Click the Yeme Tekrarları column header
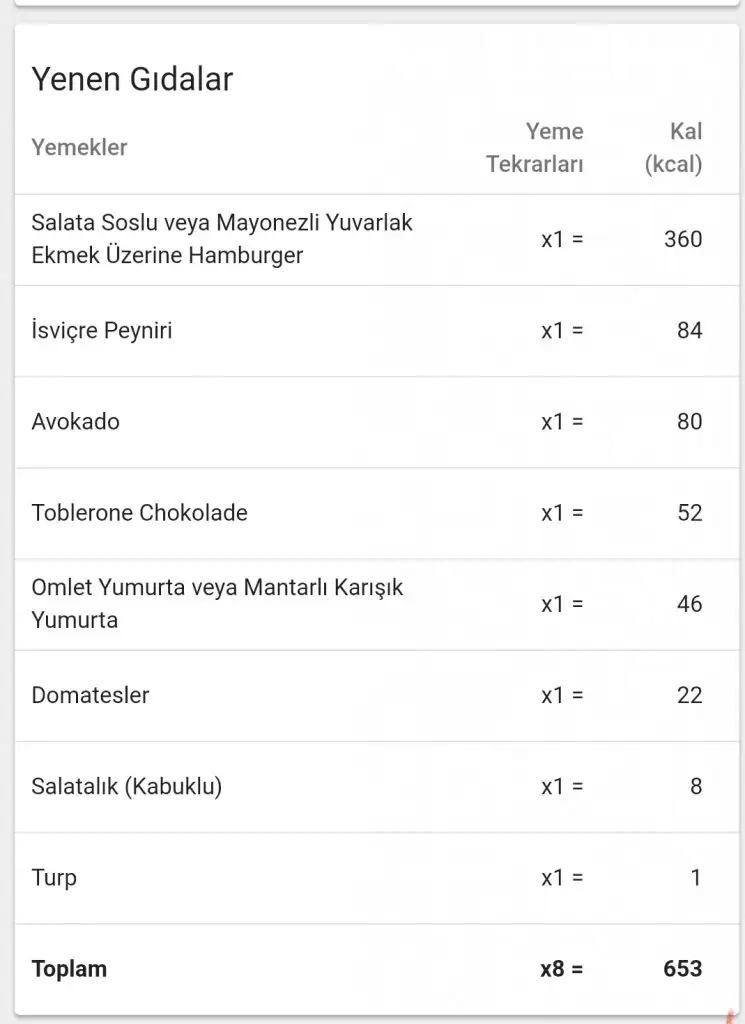The height and width of the screenshot is (1024, 745). [x=535, y=147]
